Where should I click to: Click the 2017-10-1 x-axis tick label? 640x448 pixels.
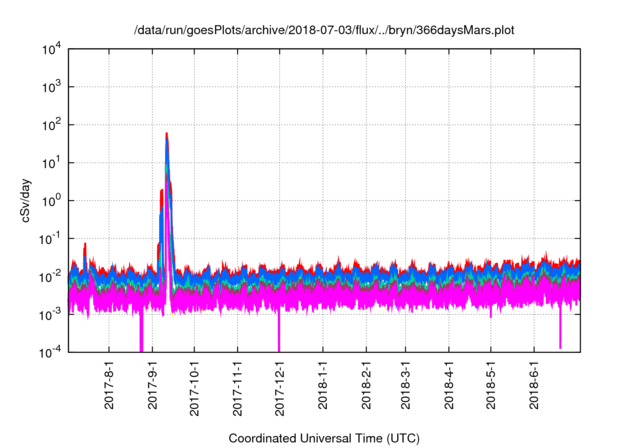coord(195,388)
